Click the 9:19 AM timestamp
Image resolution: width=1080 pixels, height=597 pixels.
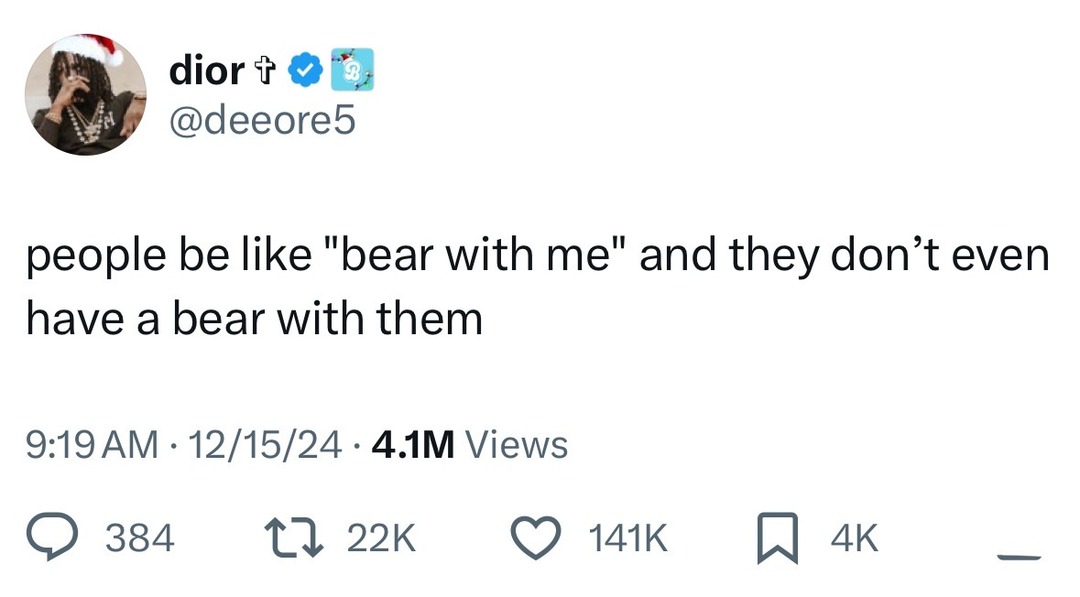point(91,444)
